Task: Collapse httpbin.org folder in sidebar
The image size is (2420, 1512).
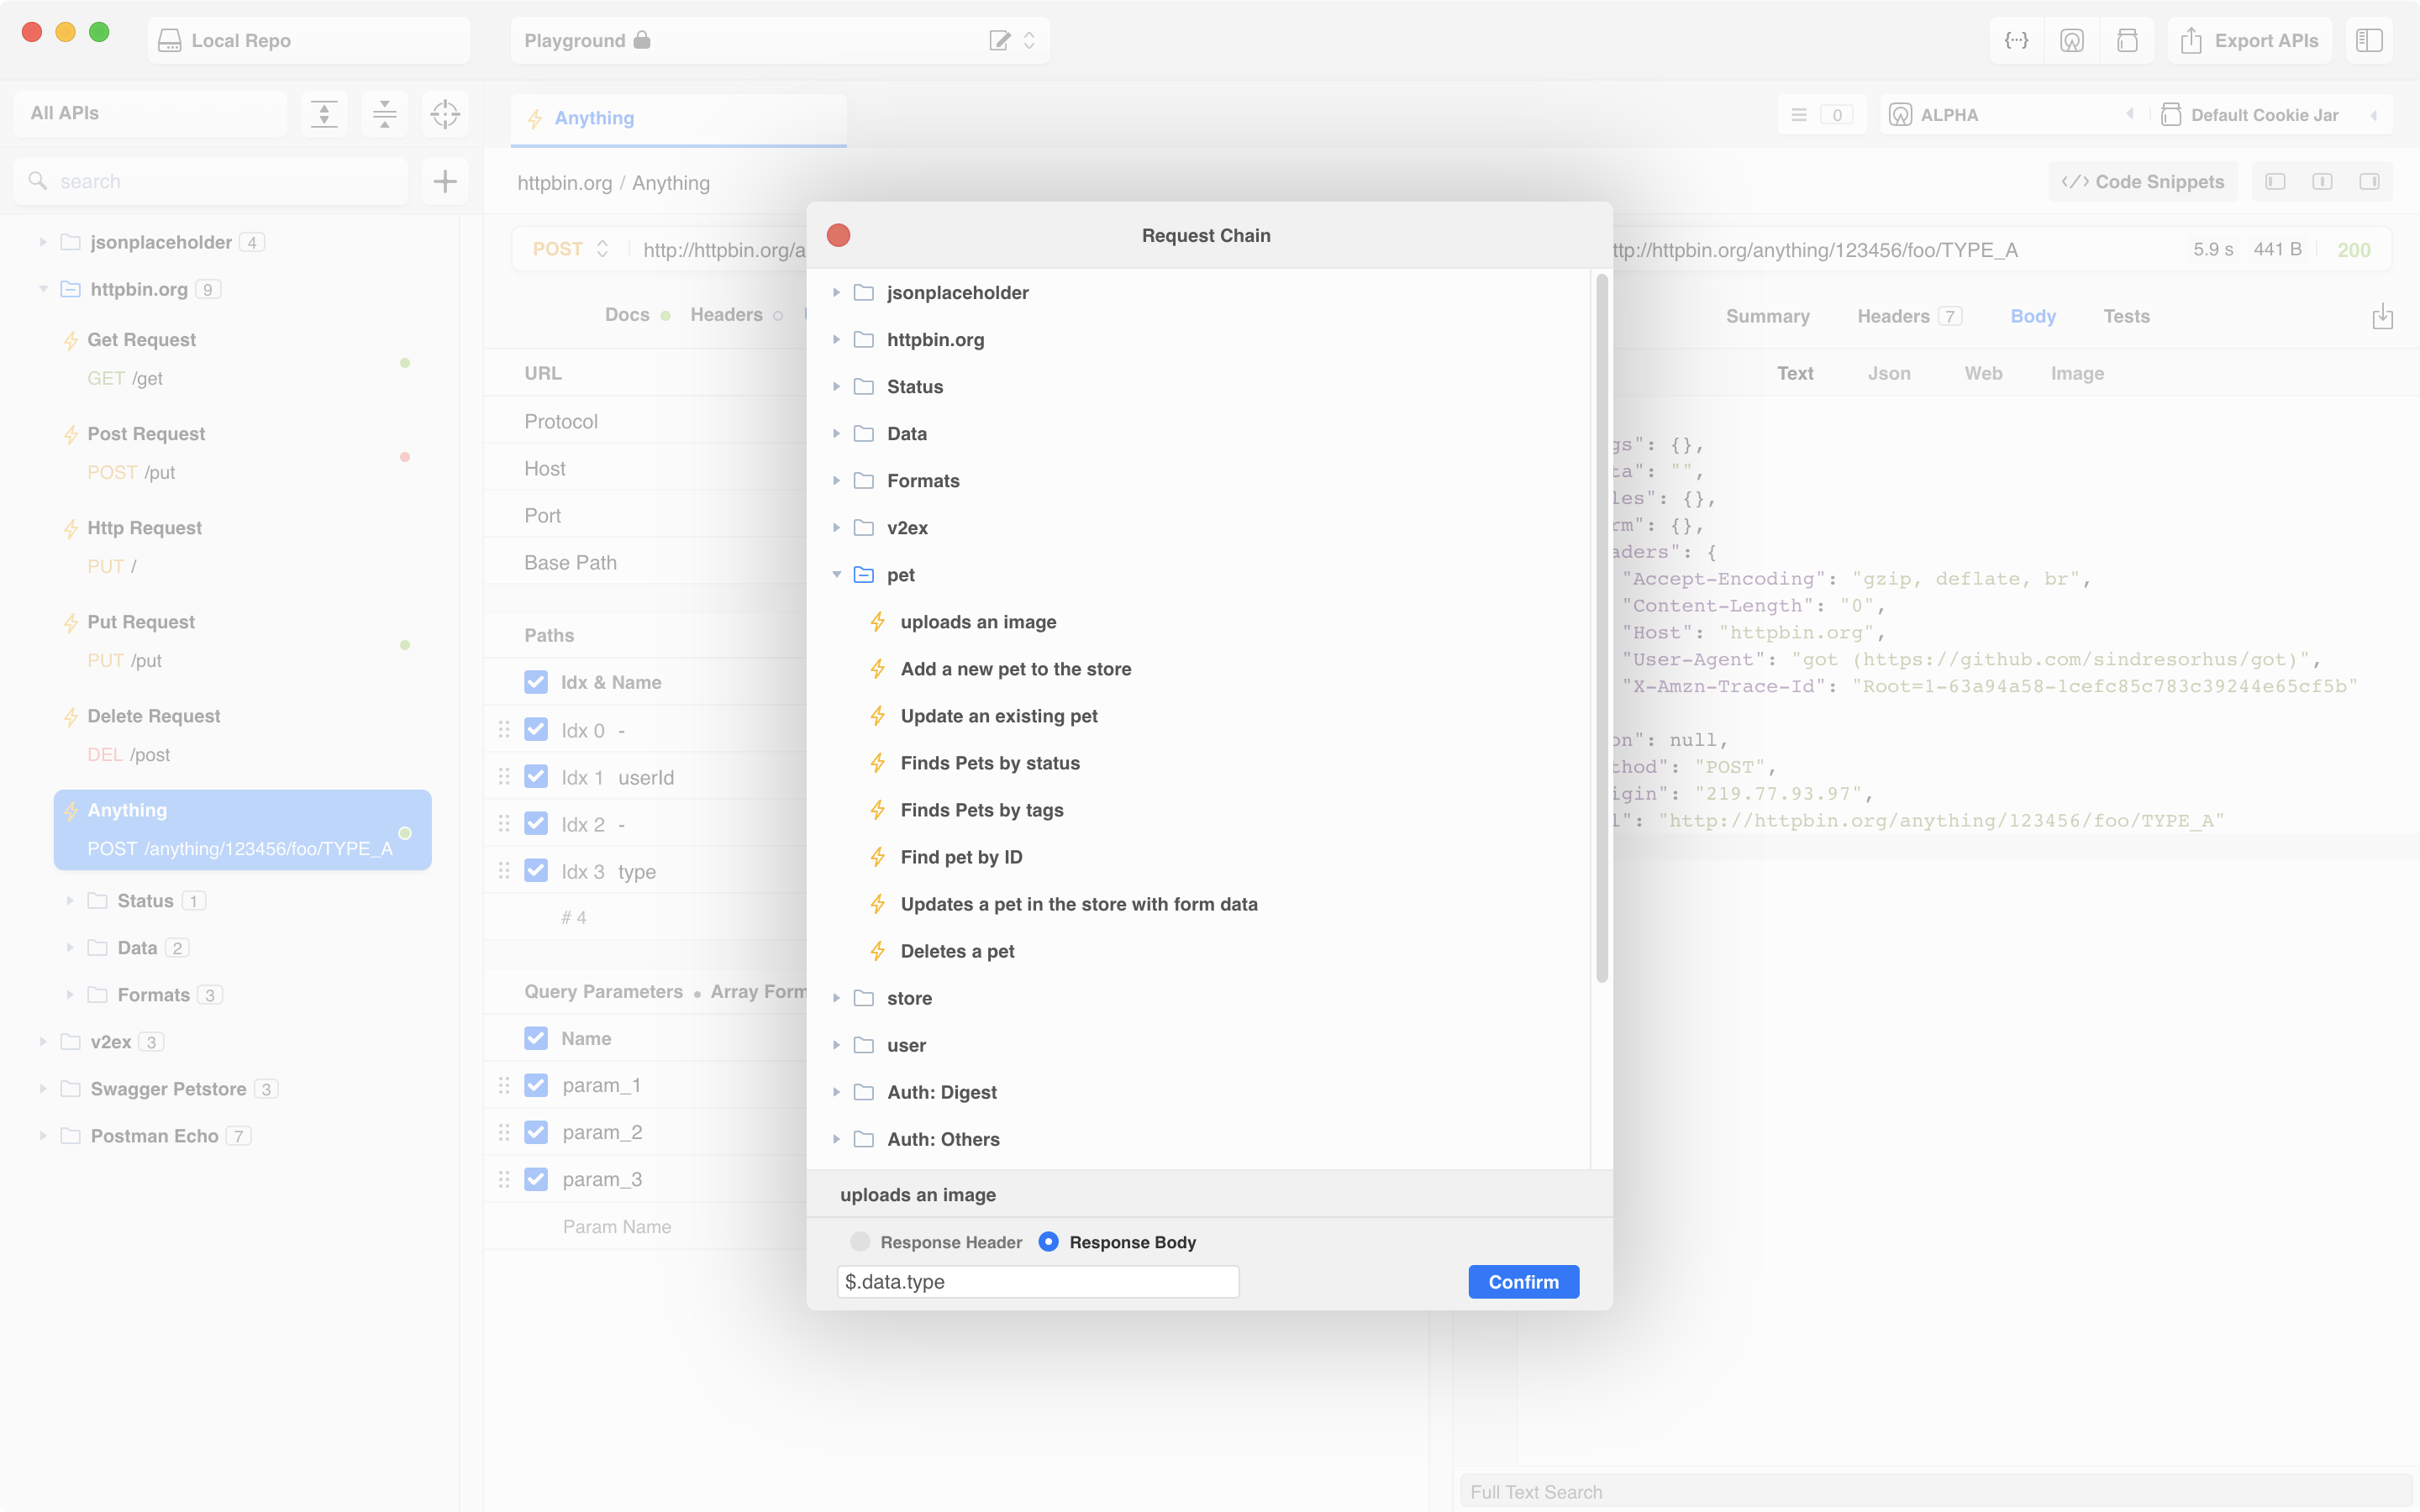Action: (43, 289)
